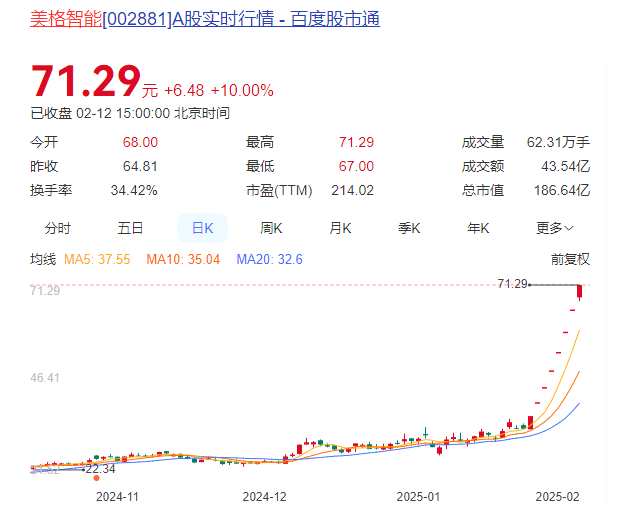Click the 已收盘 02-12 15:00:00 status line
Viewport: 618px width, 508px height.
coord(130,114)
